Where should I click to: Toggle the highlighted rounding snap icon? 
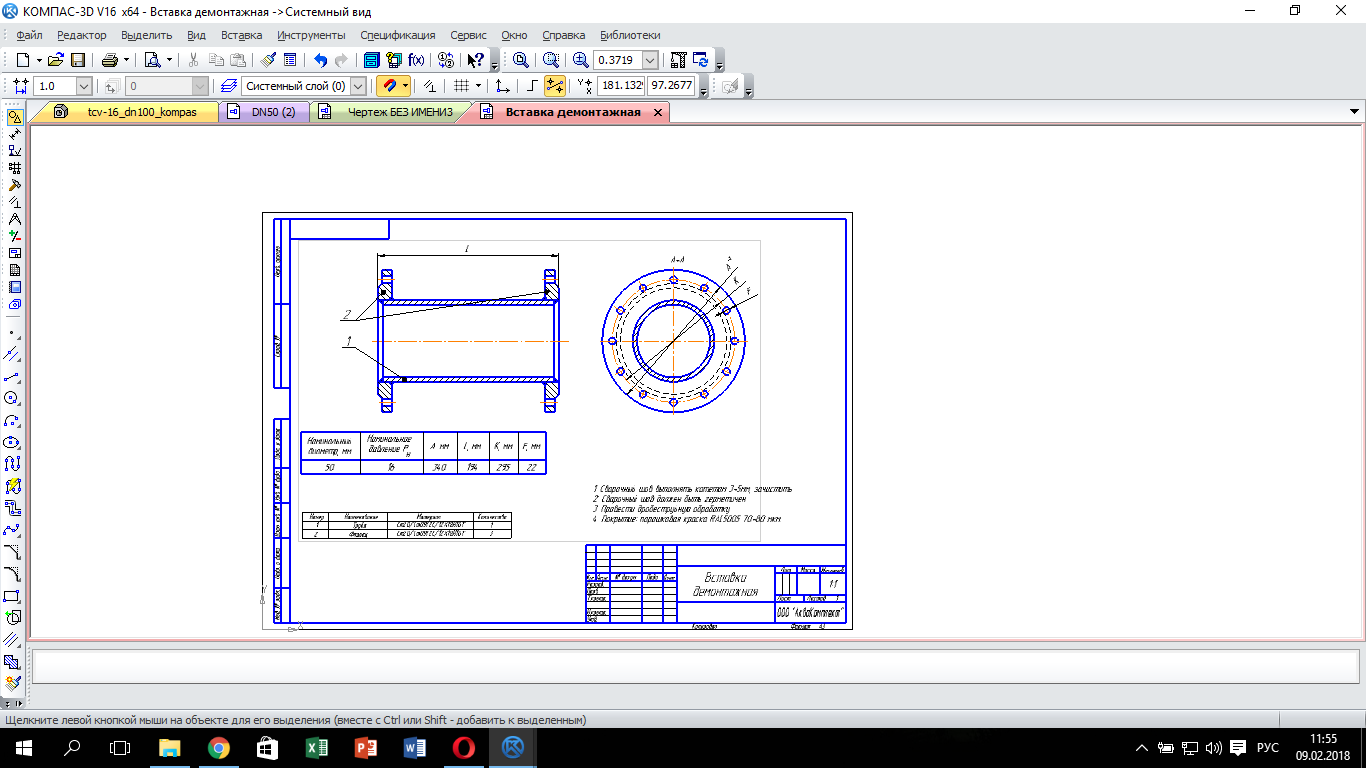555,86
